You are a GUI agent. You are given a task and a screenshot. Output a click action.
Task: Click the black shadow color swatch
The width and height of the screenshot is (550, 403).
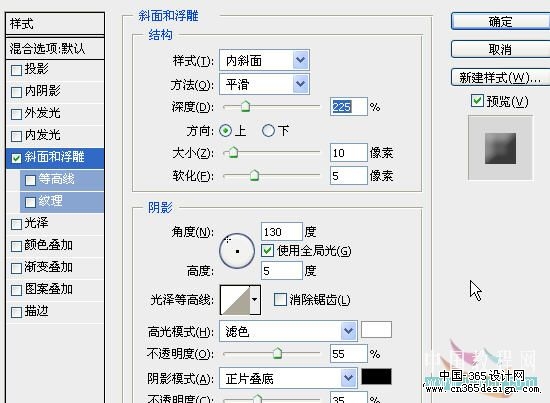(376, 377)
